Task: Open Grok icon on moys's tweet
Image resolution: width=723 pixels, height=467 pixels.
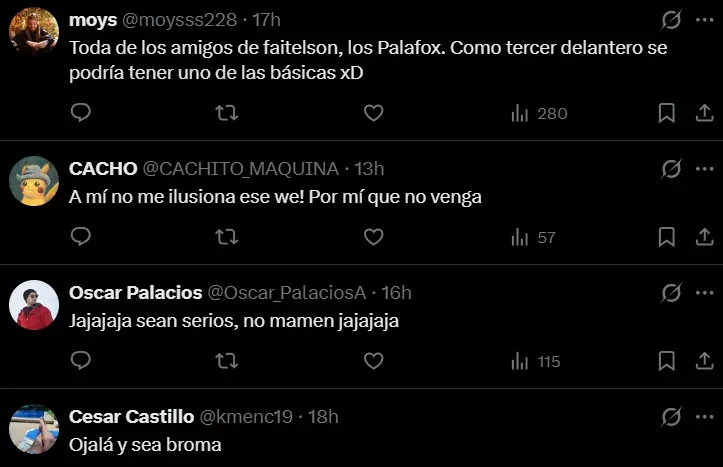Action: (673, 21)
